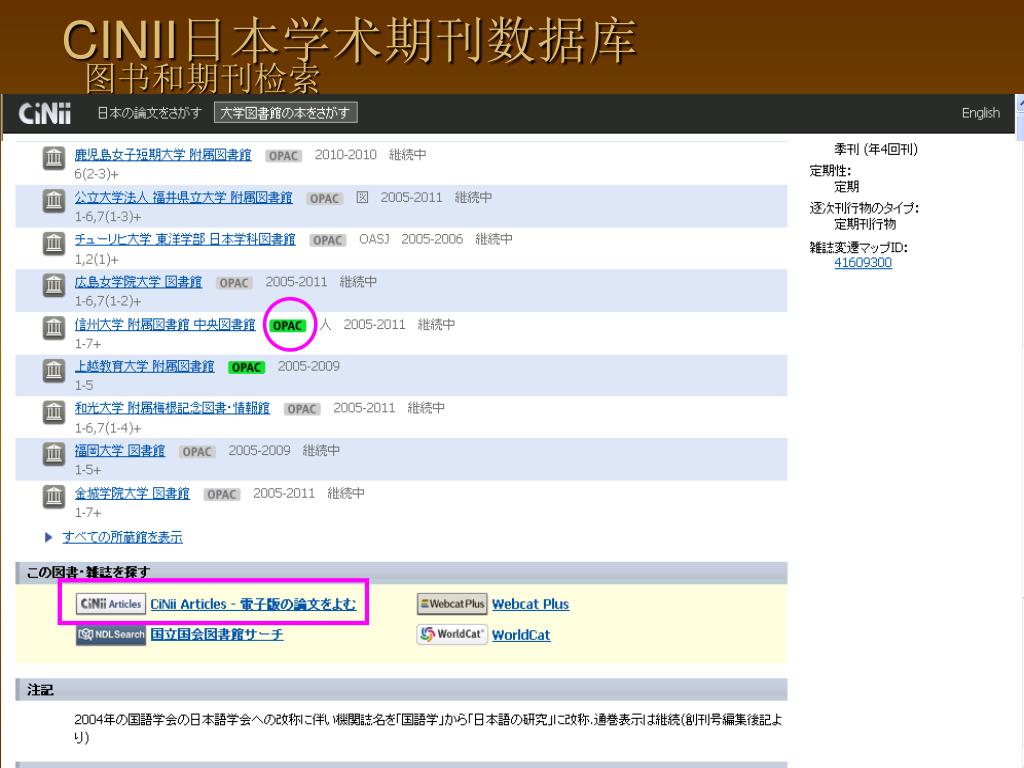1024x768 pixels.
Task: Click library icon beside 福岡大学
Action: (x=54, y=454)
